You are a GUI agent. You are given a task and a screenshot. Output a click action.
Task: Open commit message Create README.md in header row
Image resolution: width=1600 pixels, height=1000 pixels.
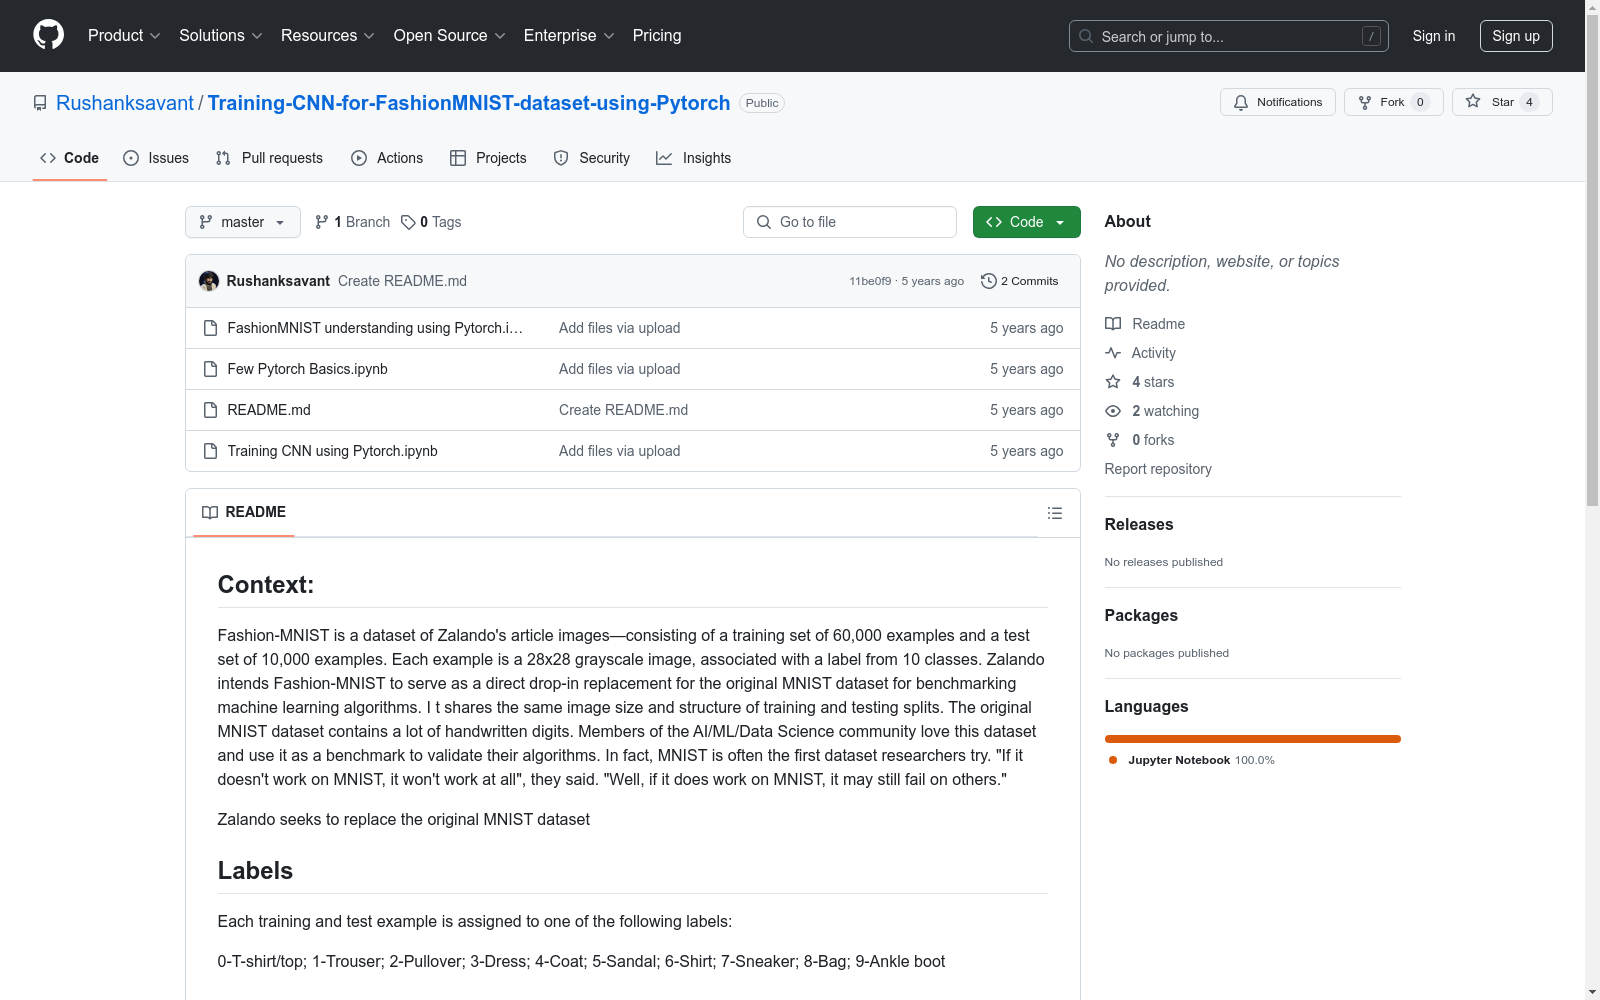(x=402, y=281)
